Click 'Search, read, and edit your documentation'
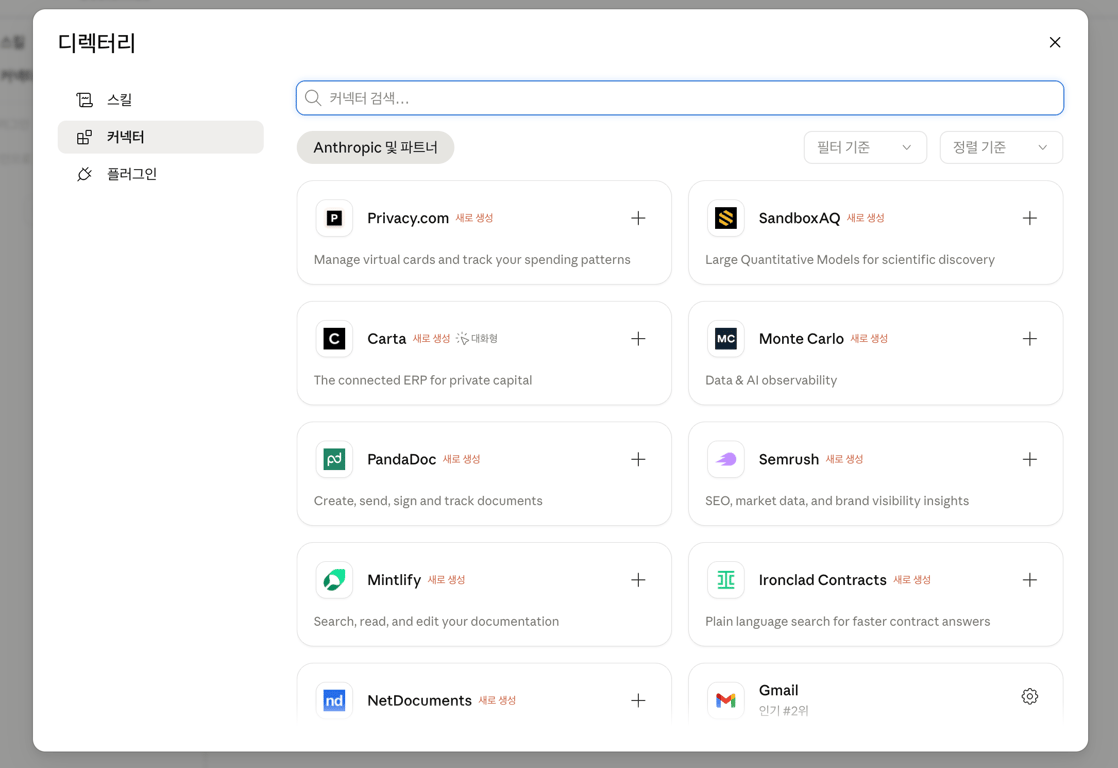 pos(436,621)
